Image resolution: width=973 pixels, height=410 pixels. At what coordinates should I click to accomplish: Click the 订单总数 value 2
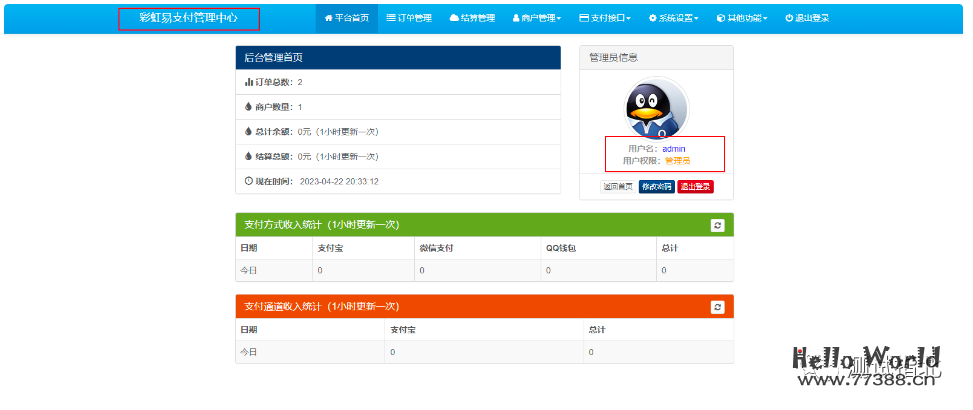click(x=300, y=82)
